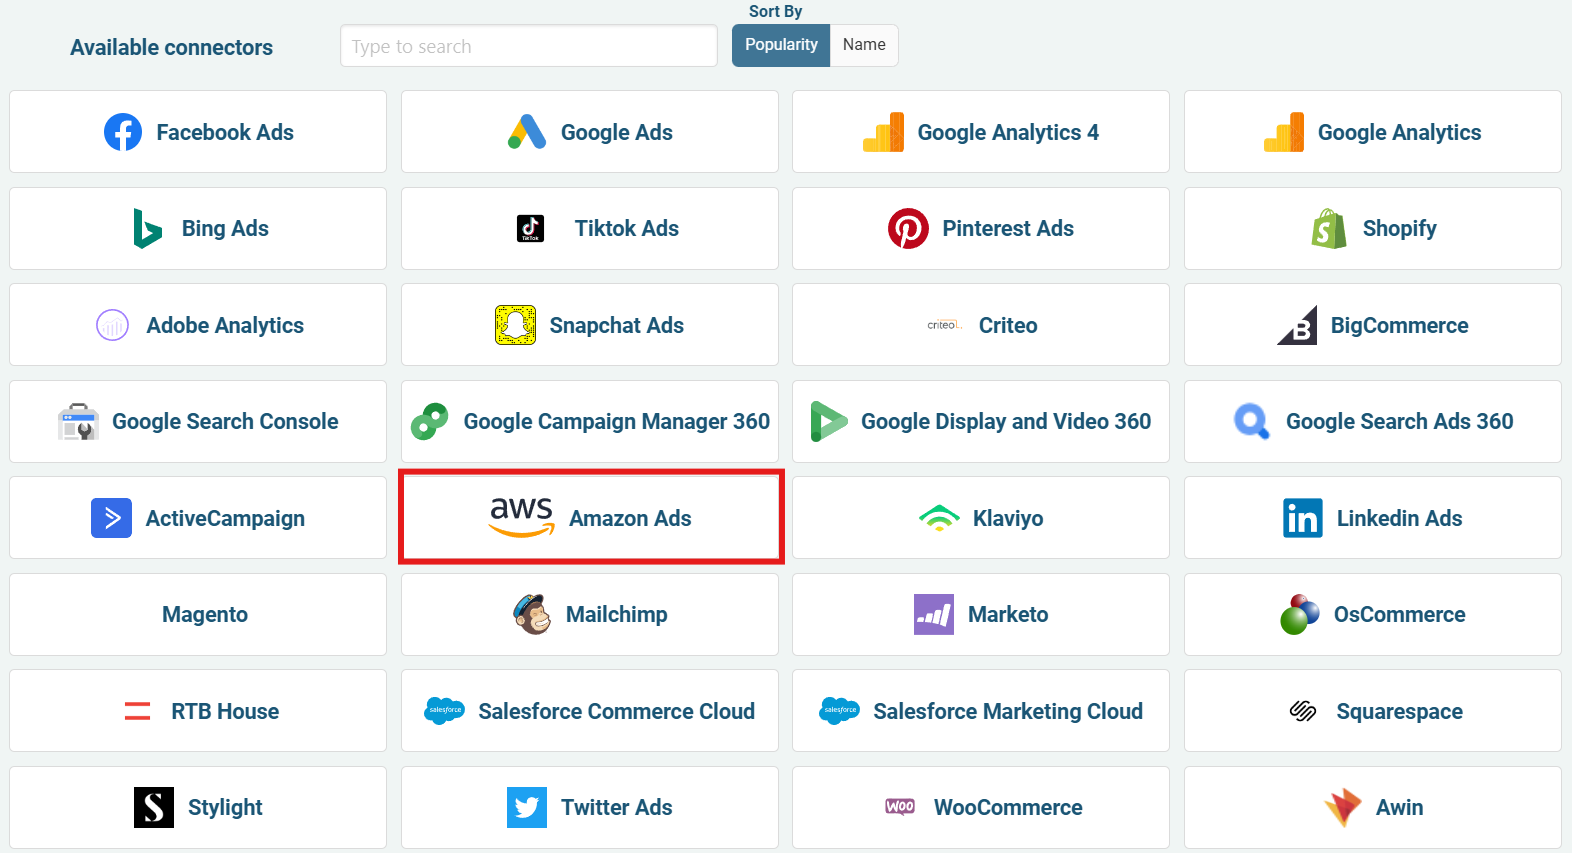1572x853 pixels.
Task: Select the Mailchimp monkey icon
Action: pyautogui.click(x=532, y=614)
